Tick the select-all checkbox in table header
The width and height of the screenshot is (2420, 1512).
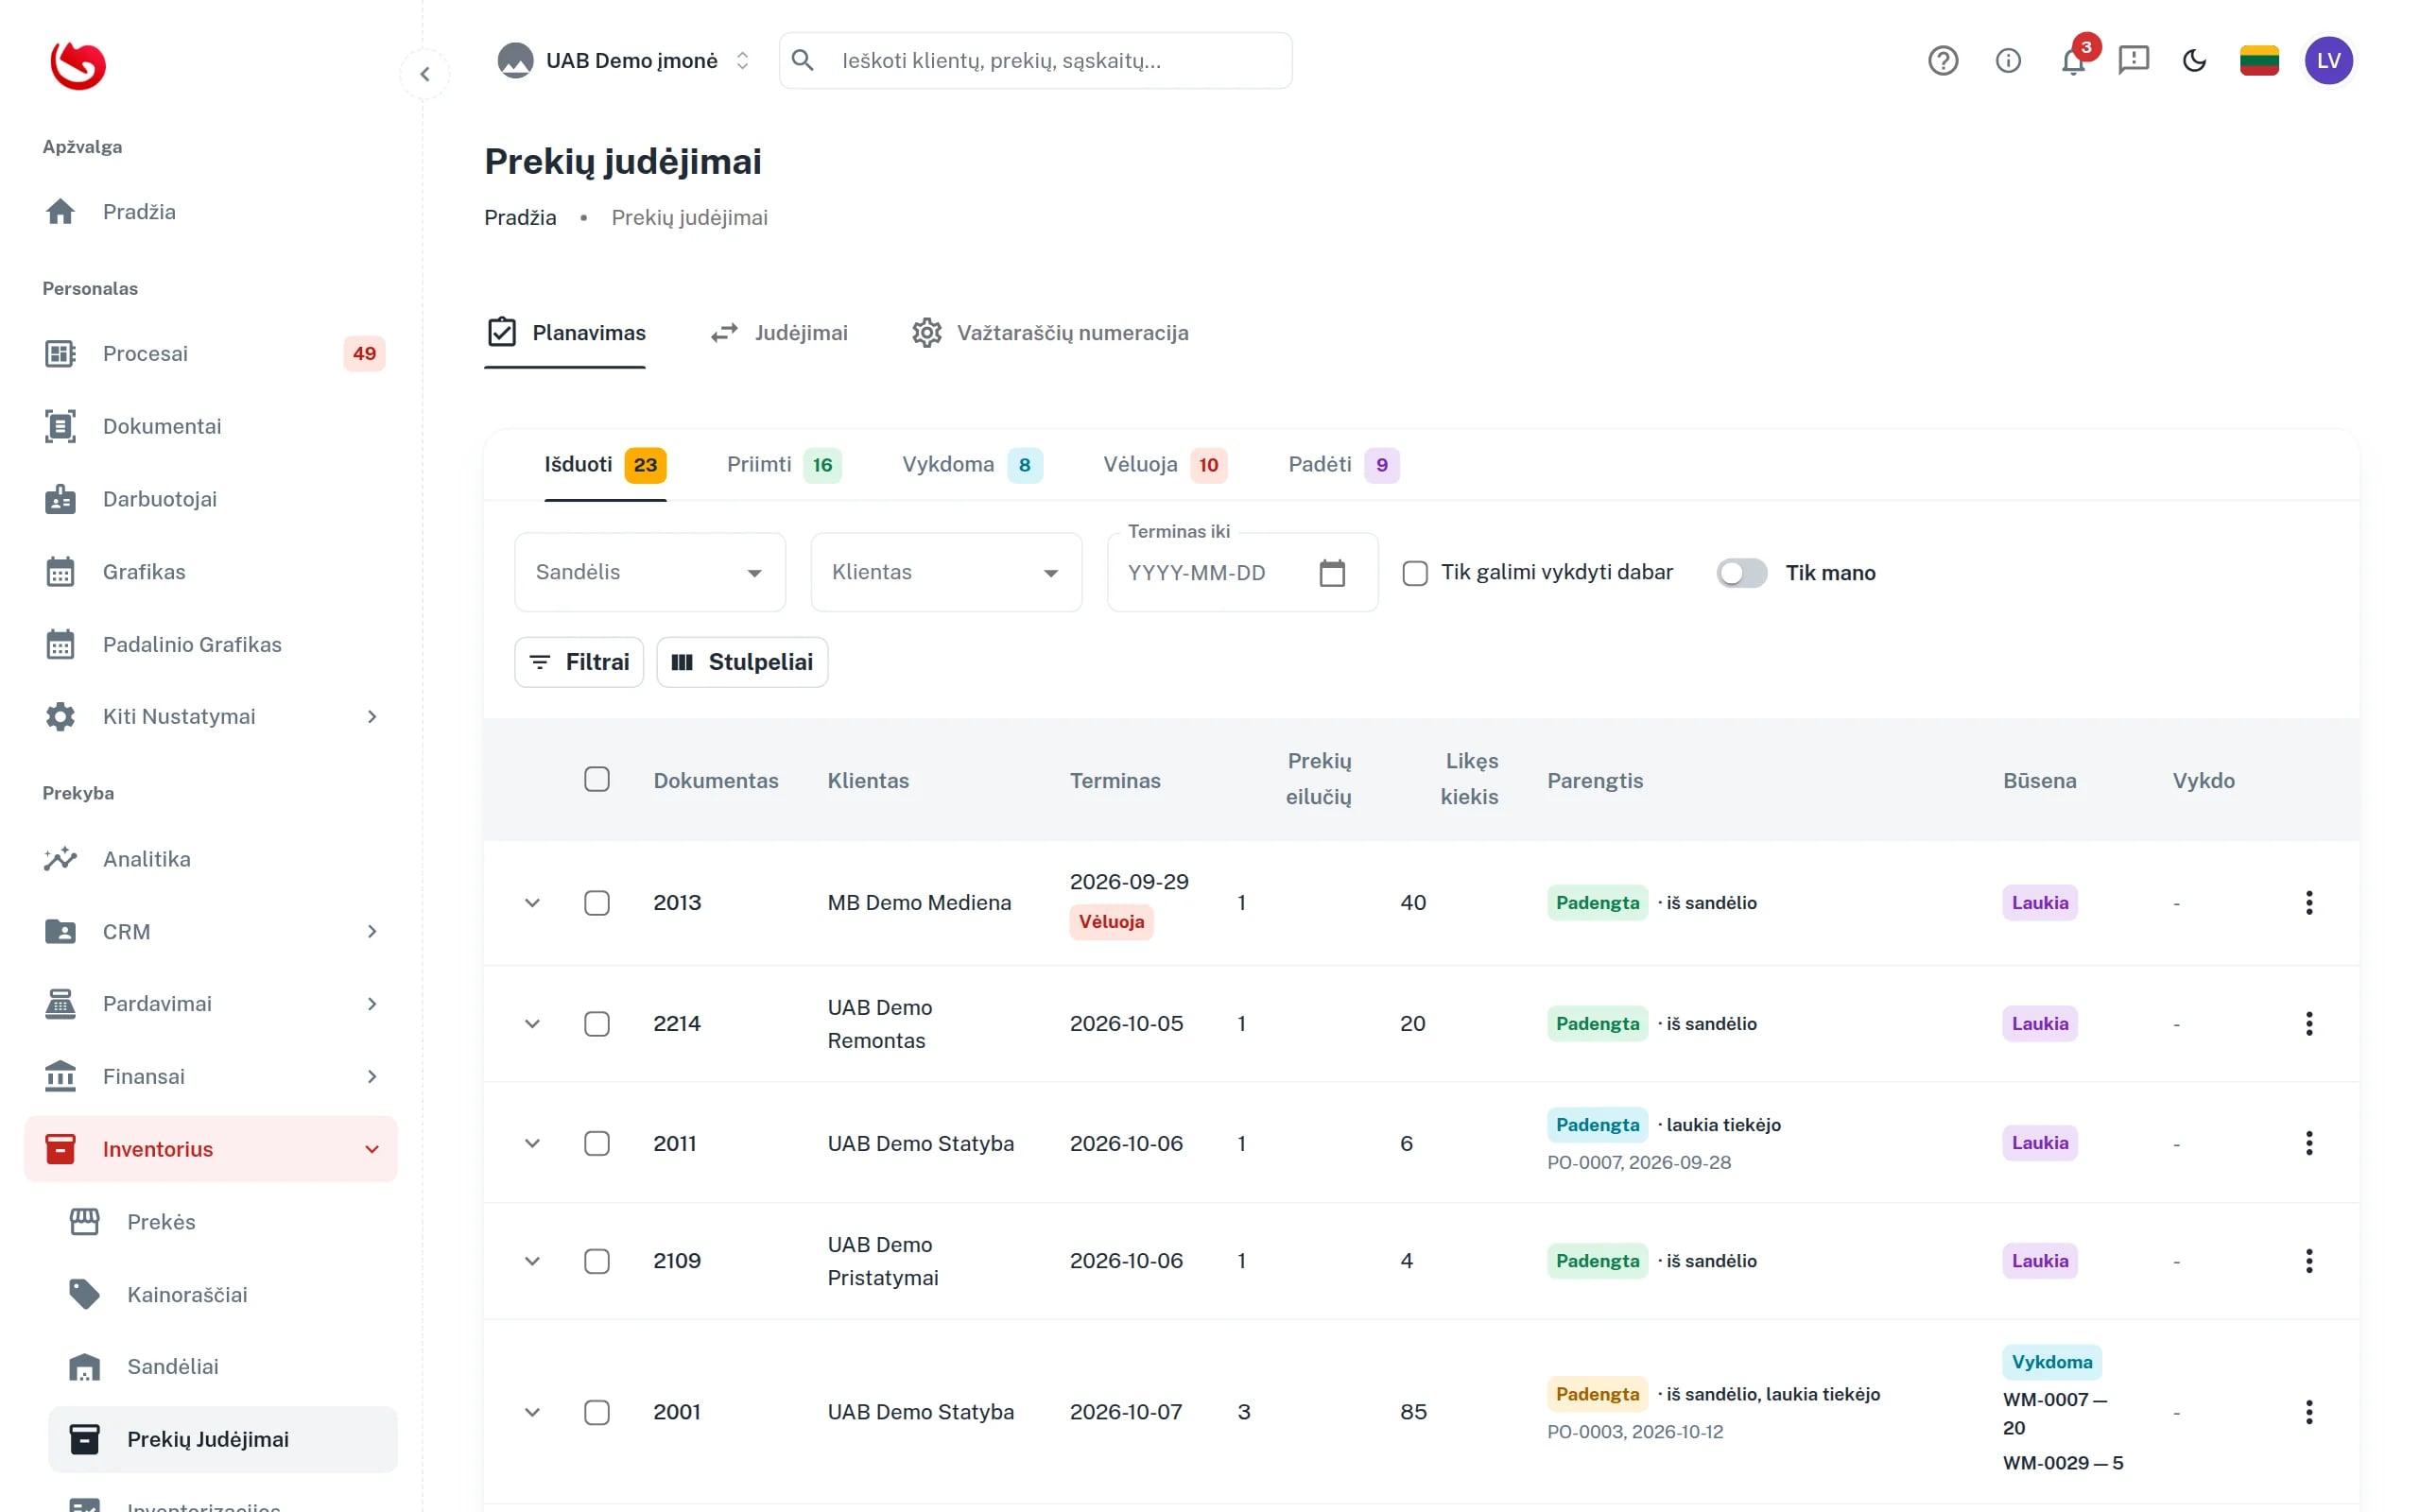[x=597, y=780]
